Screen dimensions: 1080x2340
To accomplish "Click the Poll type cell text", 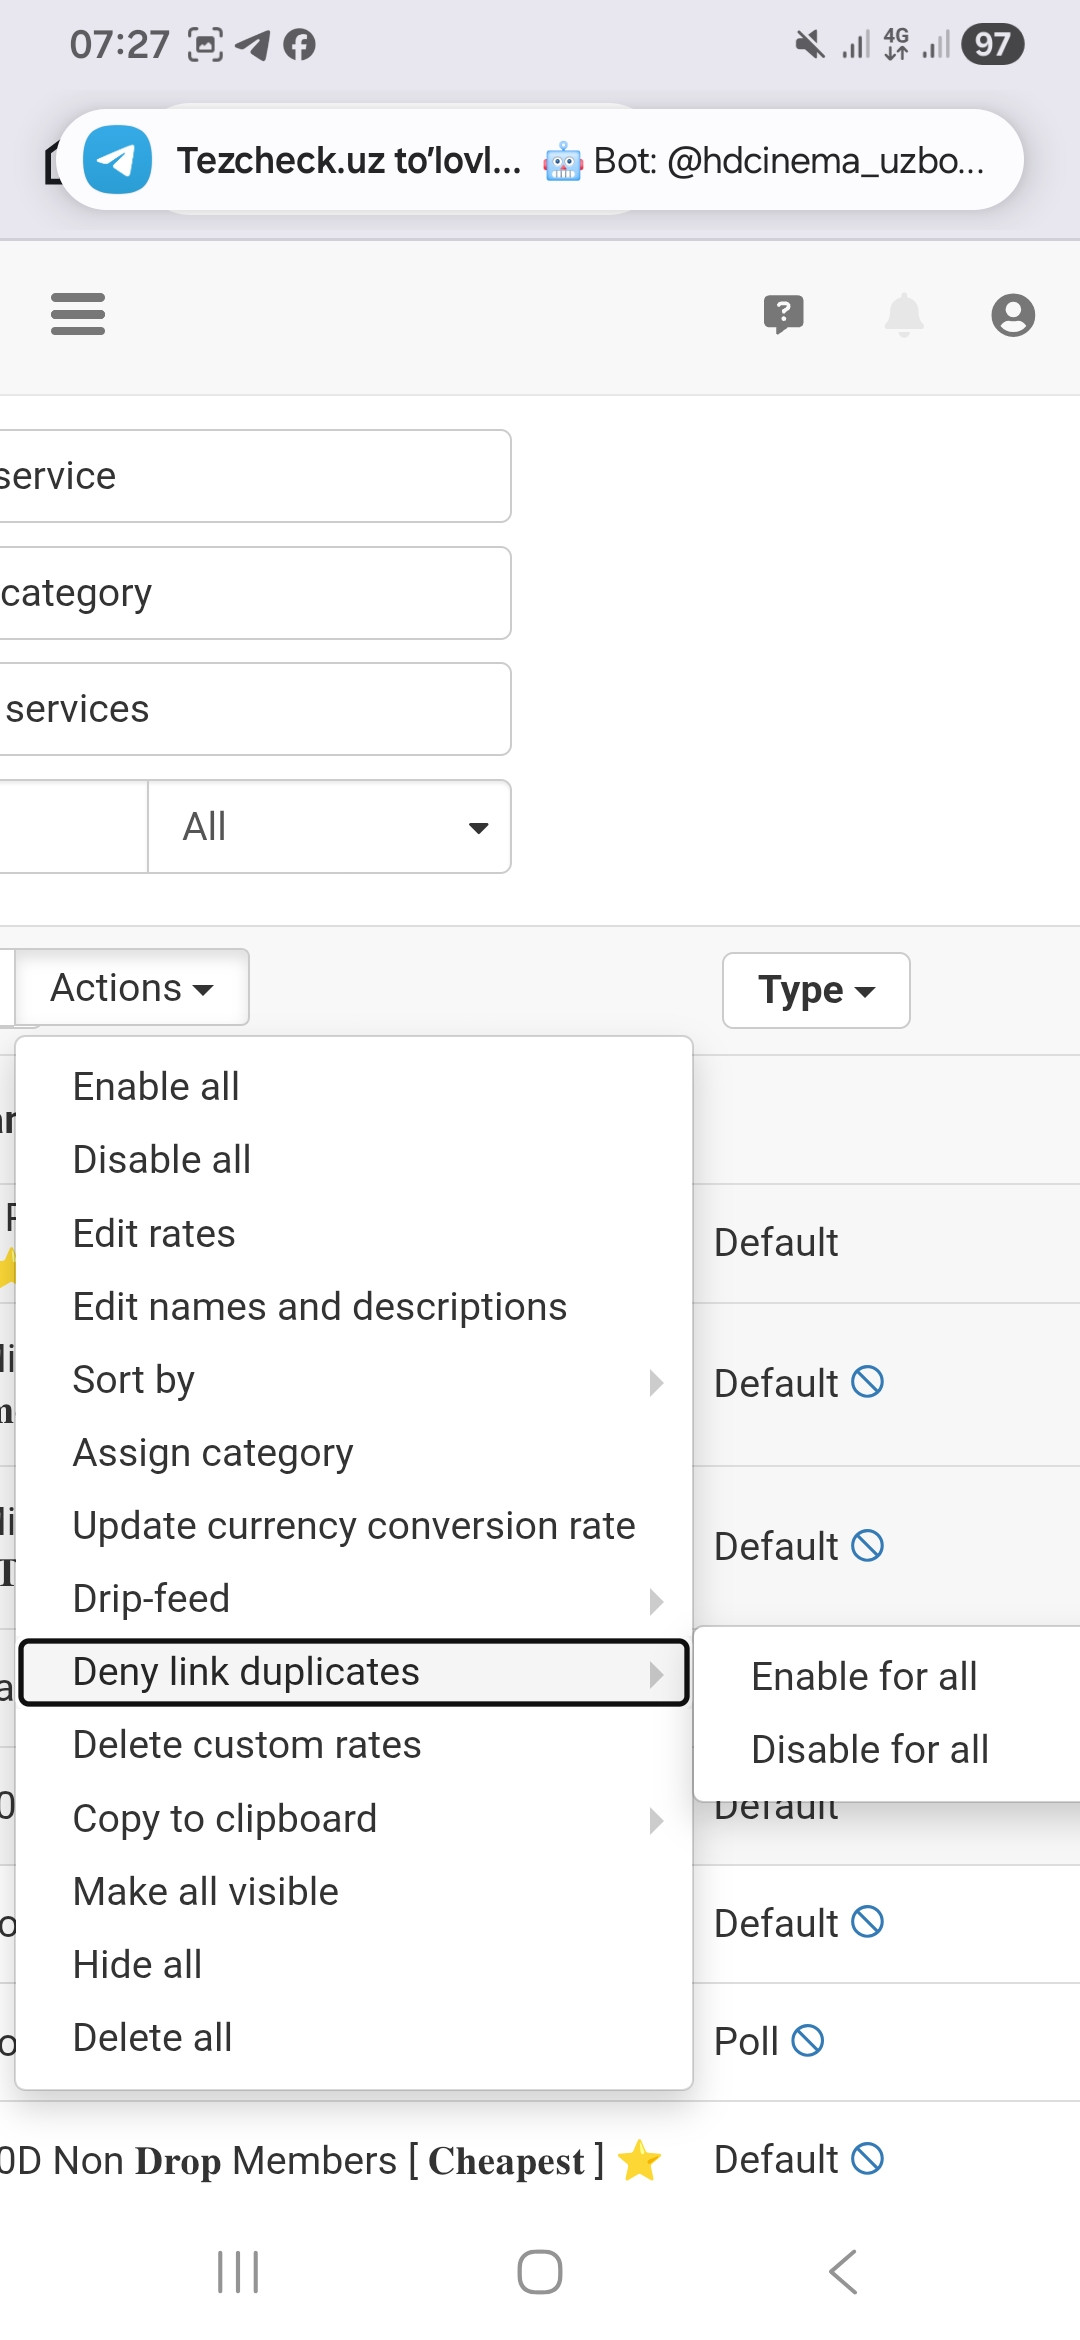I will tap(746, 2041).
